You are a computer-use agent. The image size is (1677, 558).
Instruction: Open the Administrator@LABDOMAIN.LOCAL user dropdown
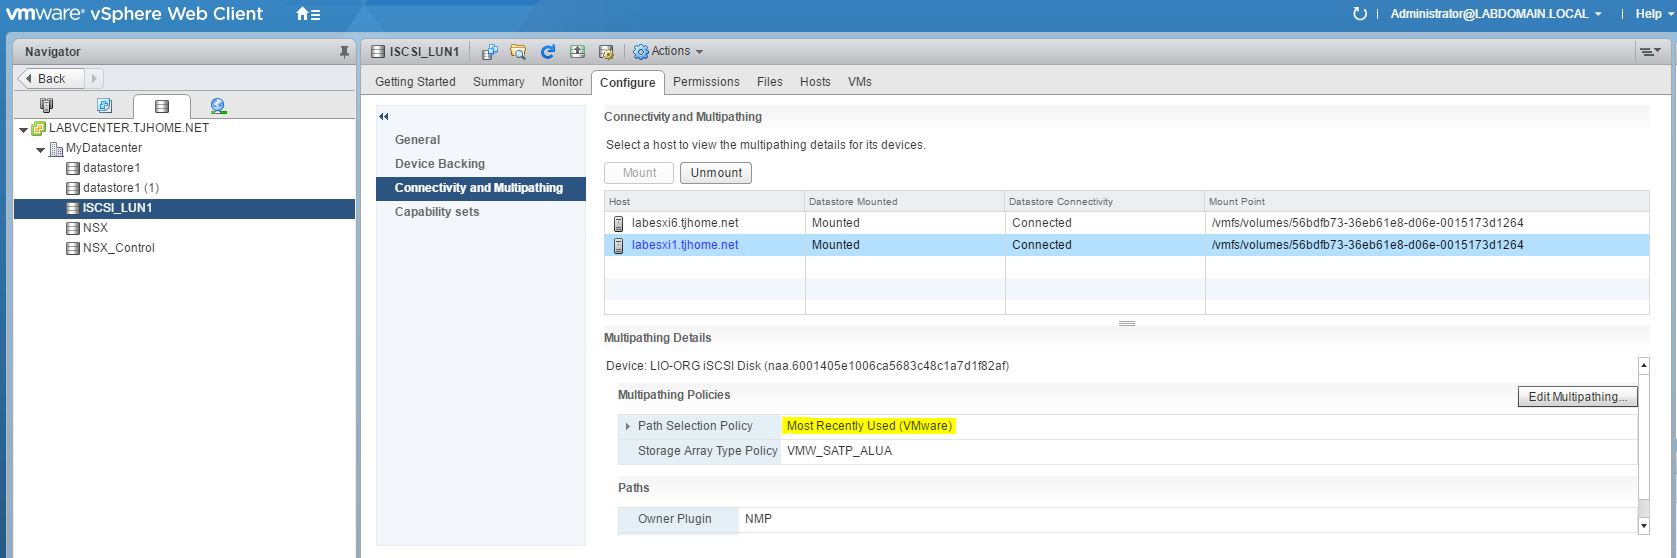(1496, 14)
